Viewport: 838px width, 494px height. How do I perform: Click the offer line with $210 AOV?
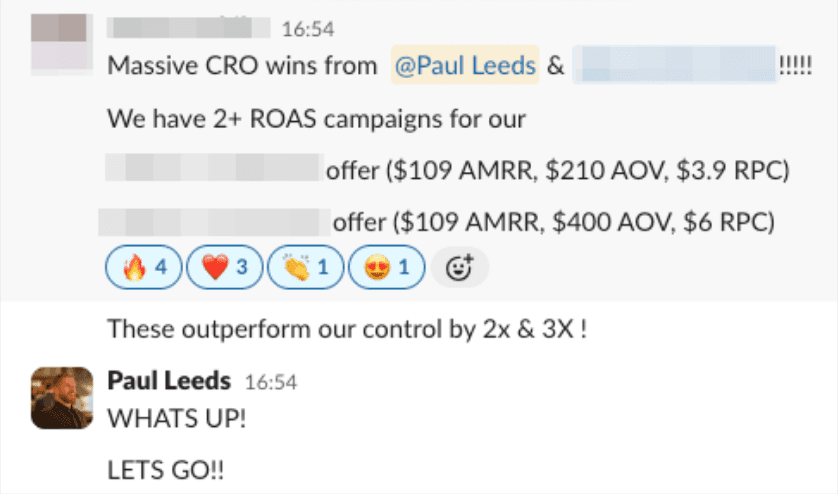558,171
